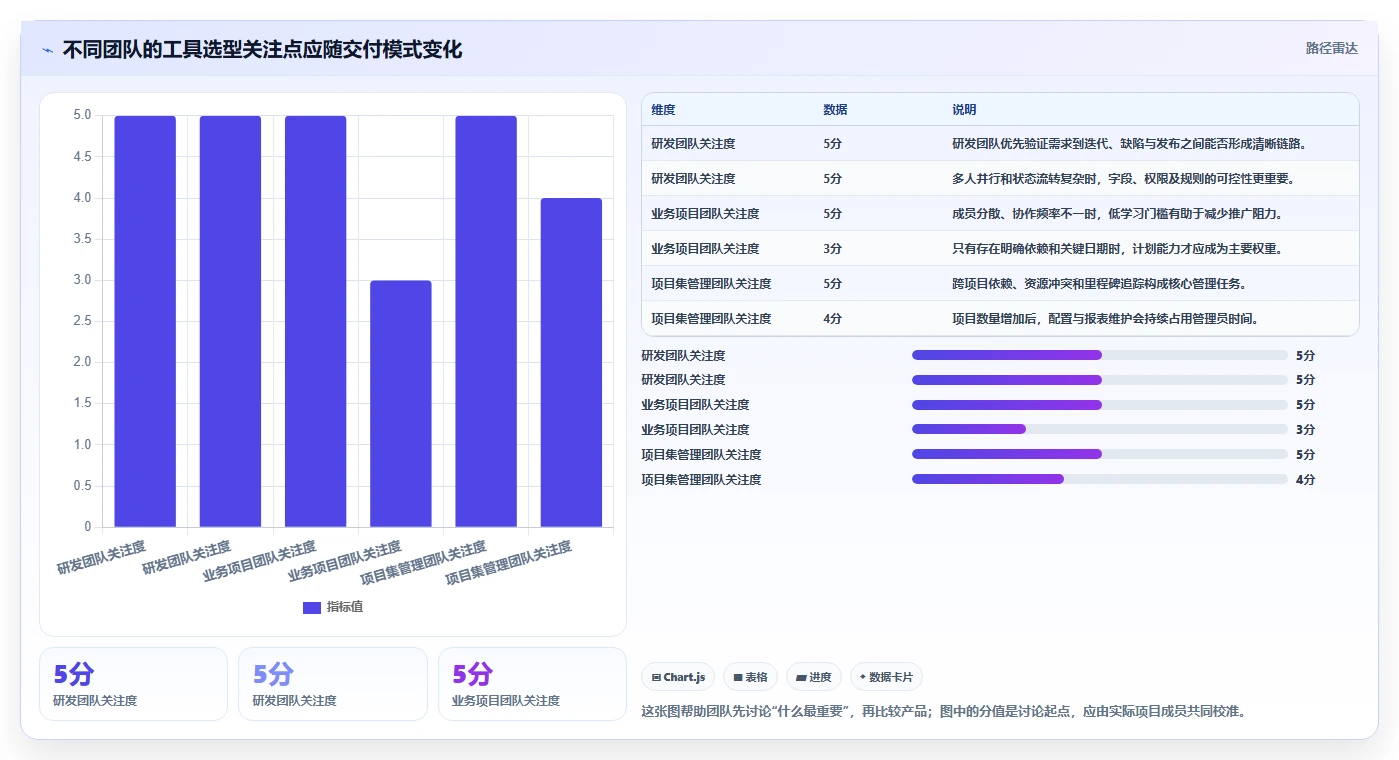Click the dark-indigo 5分 研发团队关注度 data card

click(x=133, y=684)
